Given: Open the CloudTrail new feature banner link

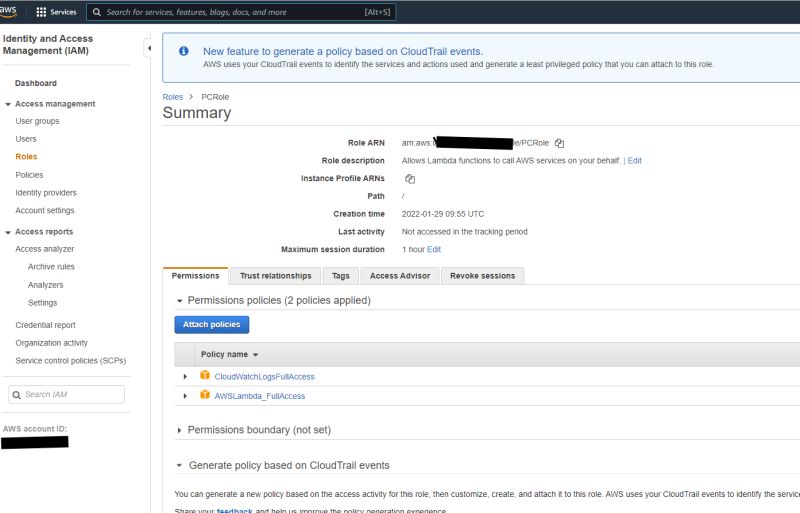Looking at the screenshot, I should [343, 52].
